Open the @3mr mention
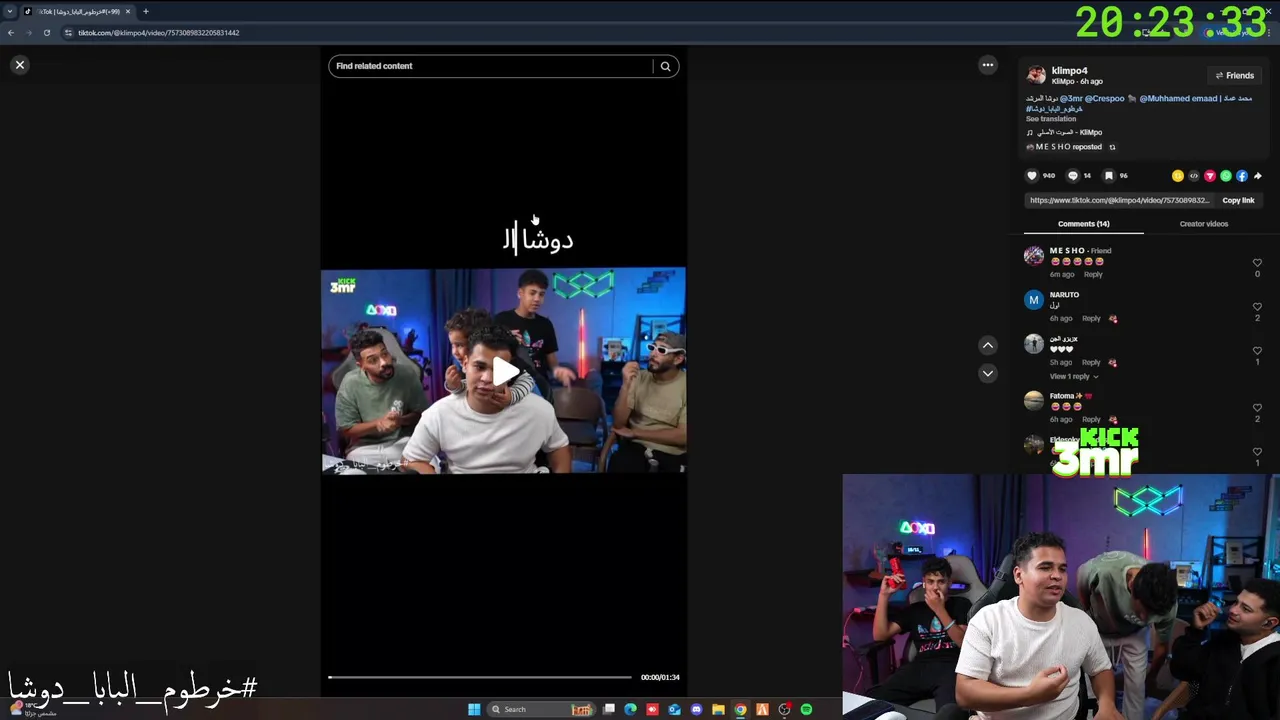 pyautogui.click(x=1071, y=98)
